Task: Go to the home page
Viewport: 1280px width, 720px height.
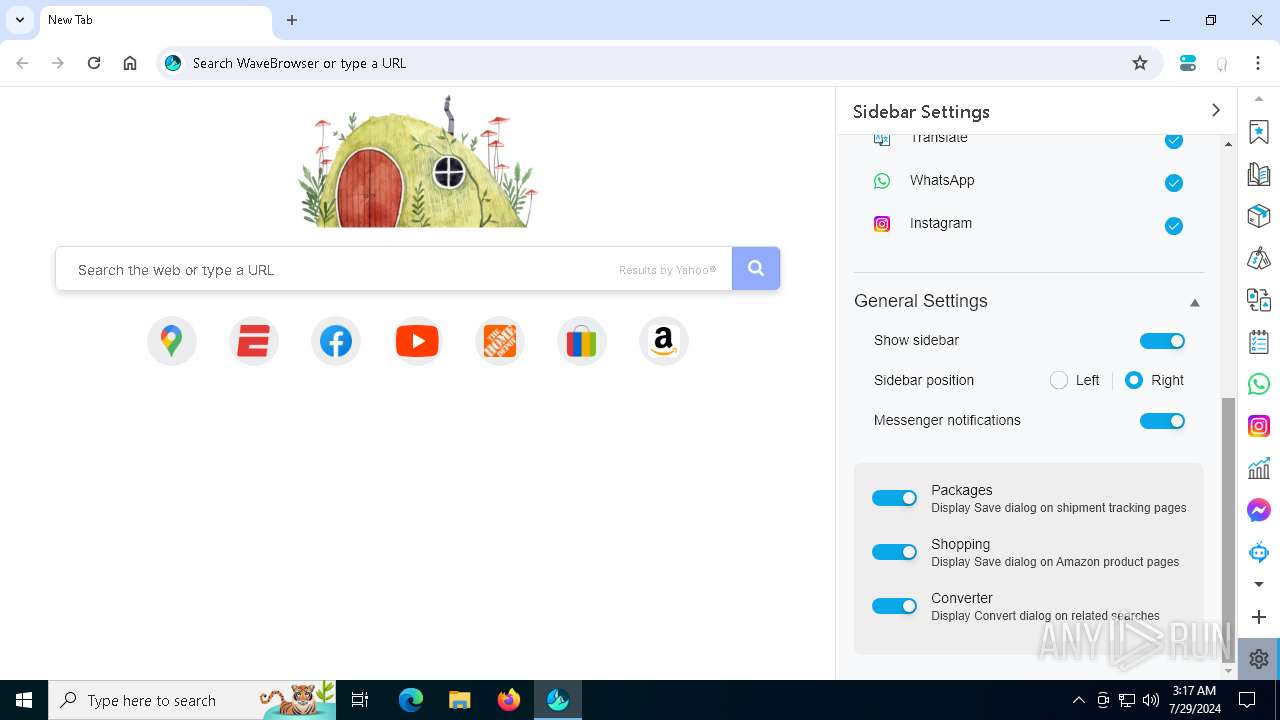Action: point(130,63)
